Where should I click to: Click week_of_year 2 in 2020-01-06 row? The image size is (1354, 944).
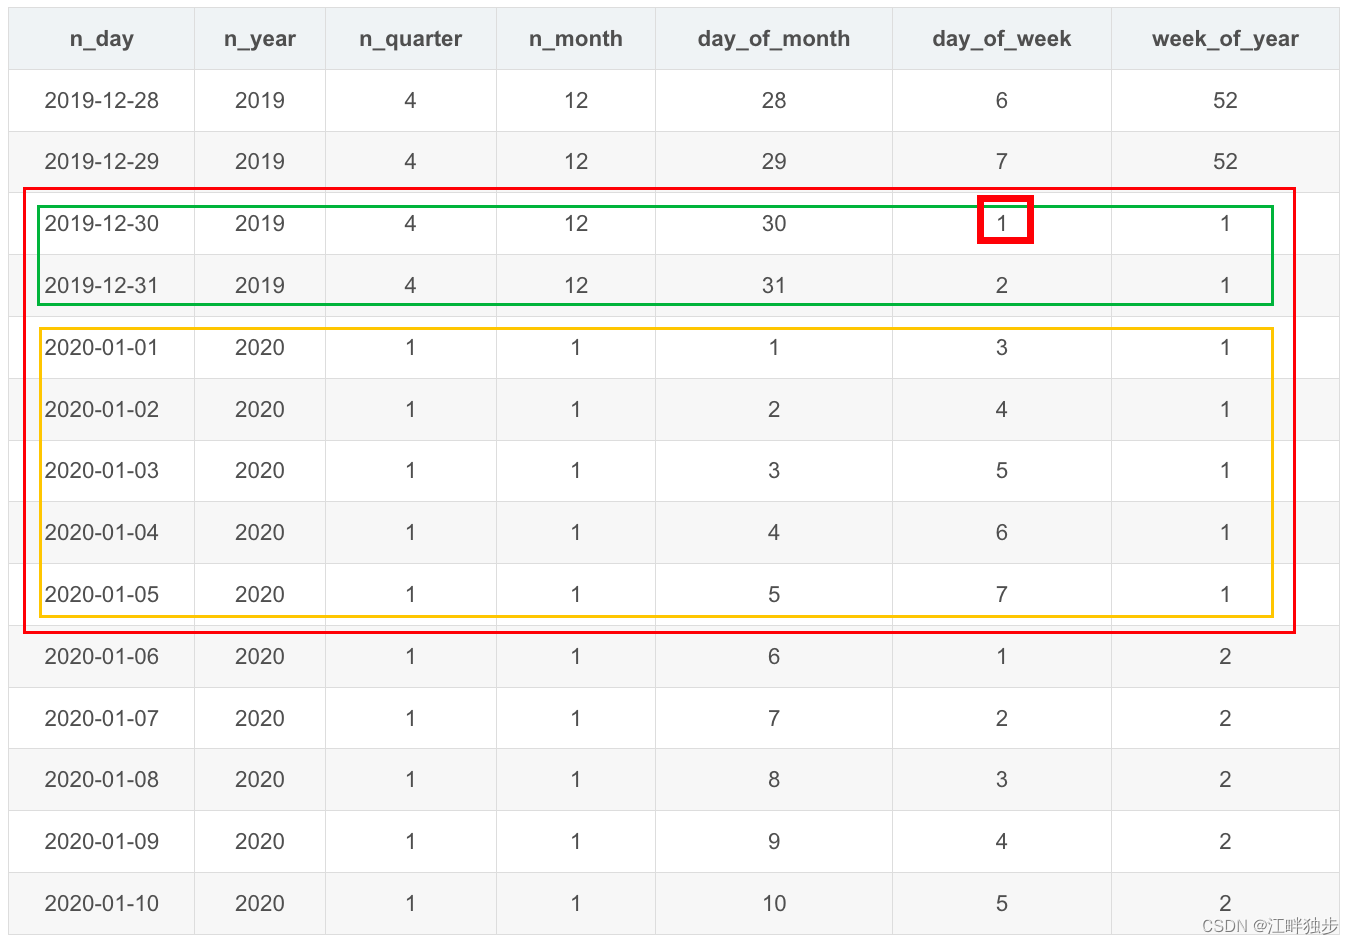(1225, 656)
